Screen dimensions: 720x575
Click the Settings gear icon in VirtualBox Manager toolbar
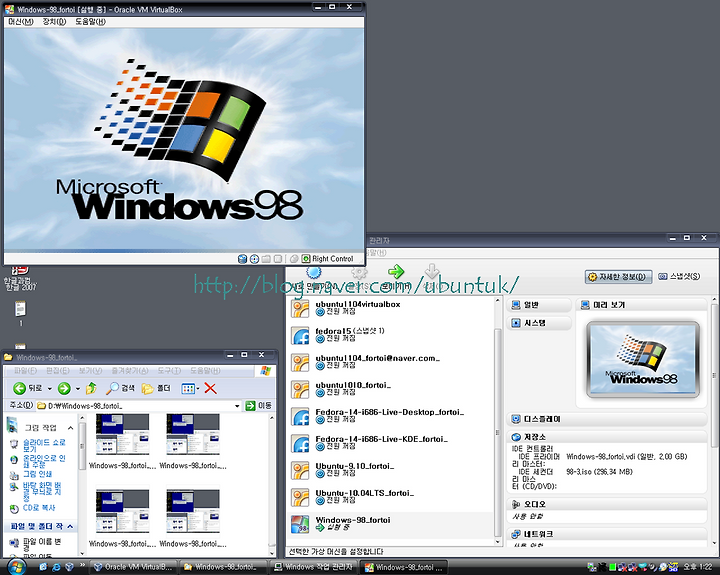[x=359, y=272]
